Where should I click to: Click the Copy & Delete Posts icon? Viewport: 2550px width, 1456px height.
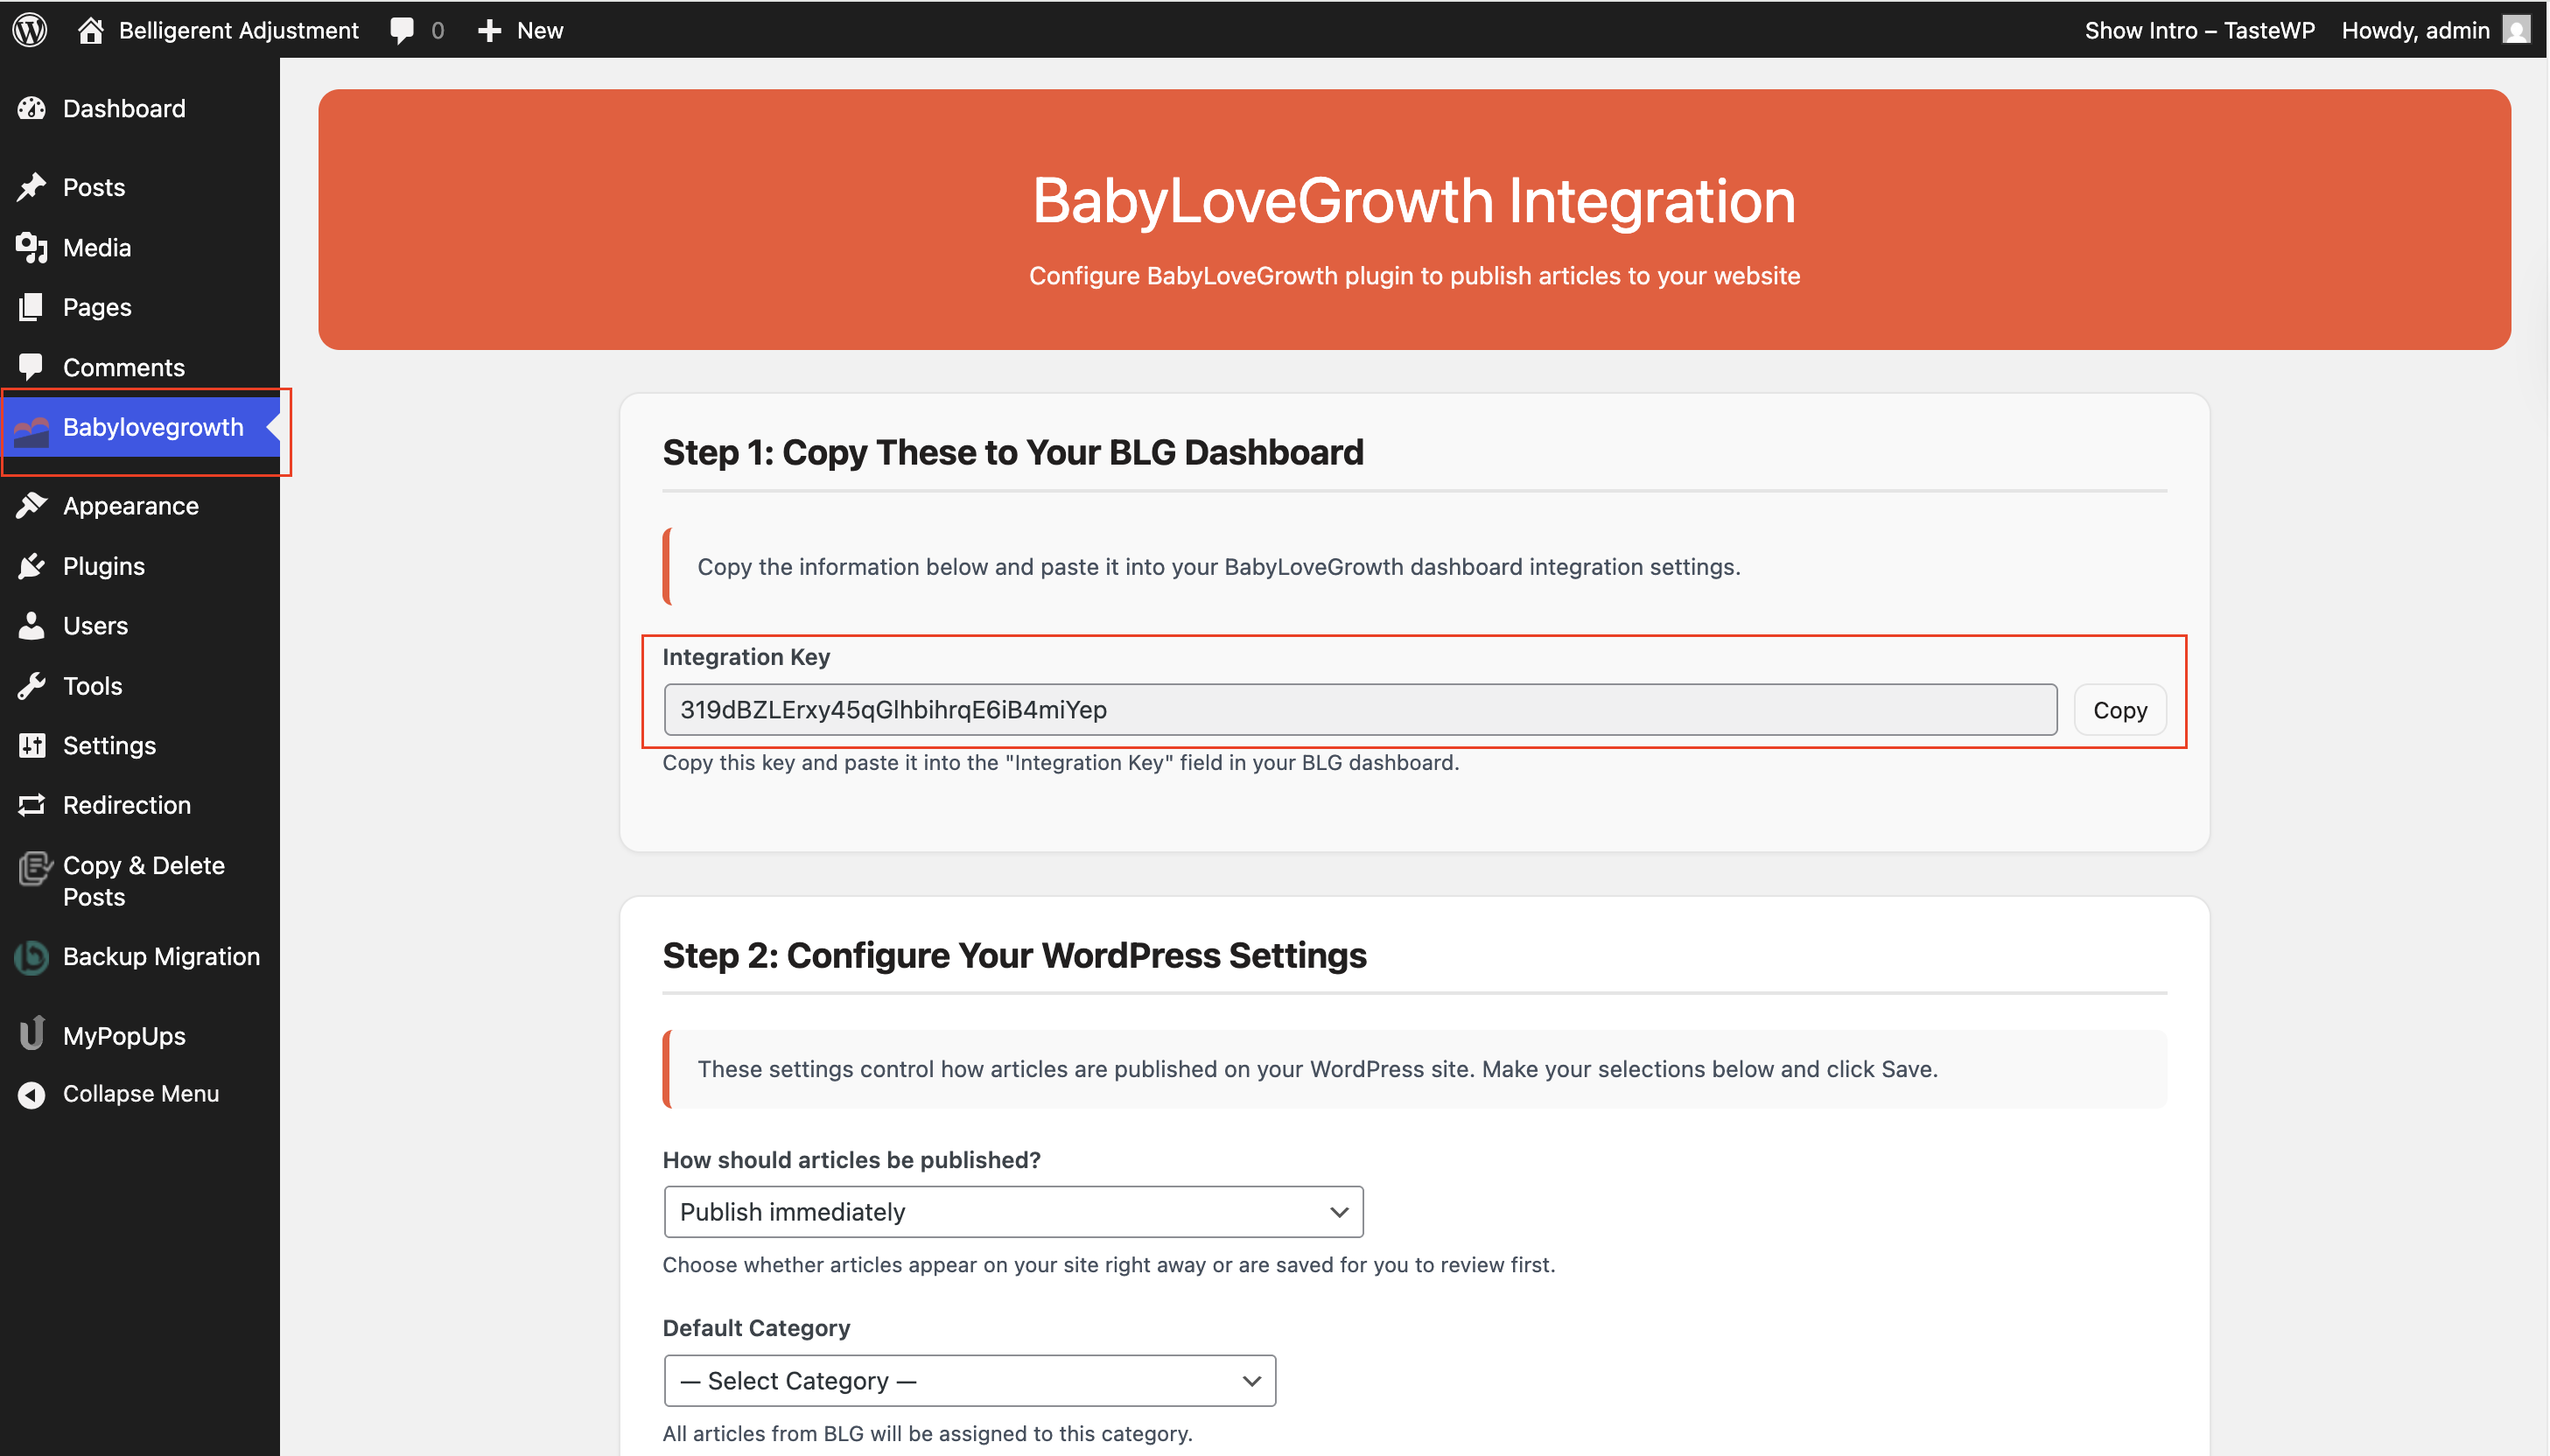tap(34, 868)
